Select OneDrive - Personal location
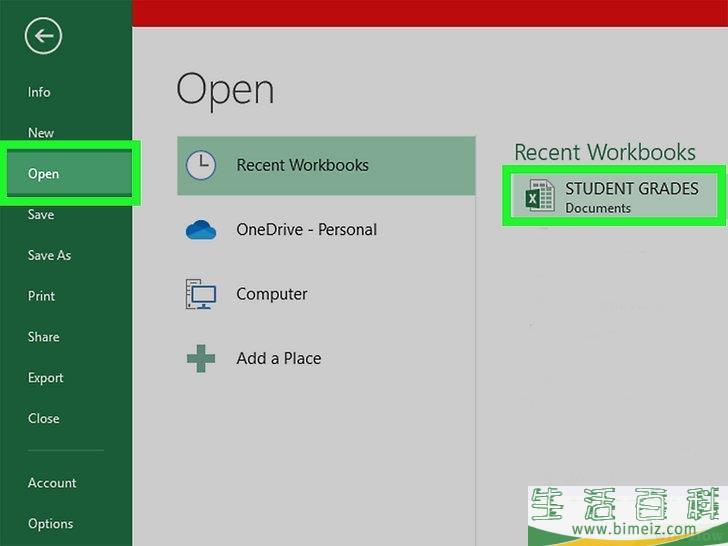 pos(326,230)
